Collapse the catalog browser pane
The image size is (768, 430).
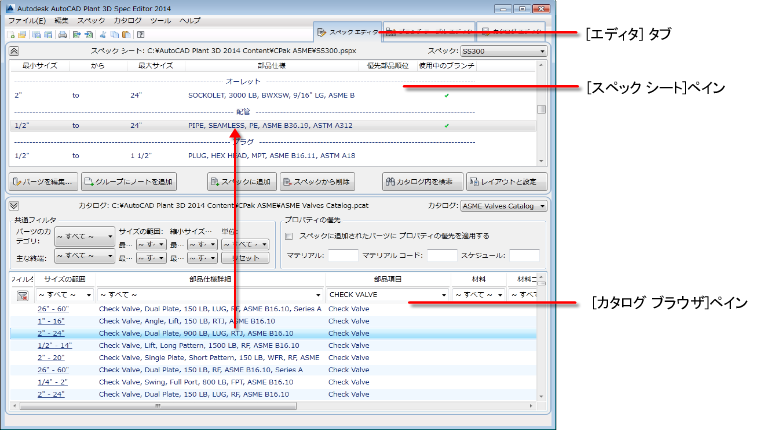pyautogui.click(x=14, y=206)
